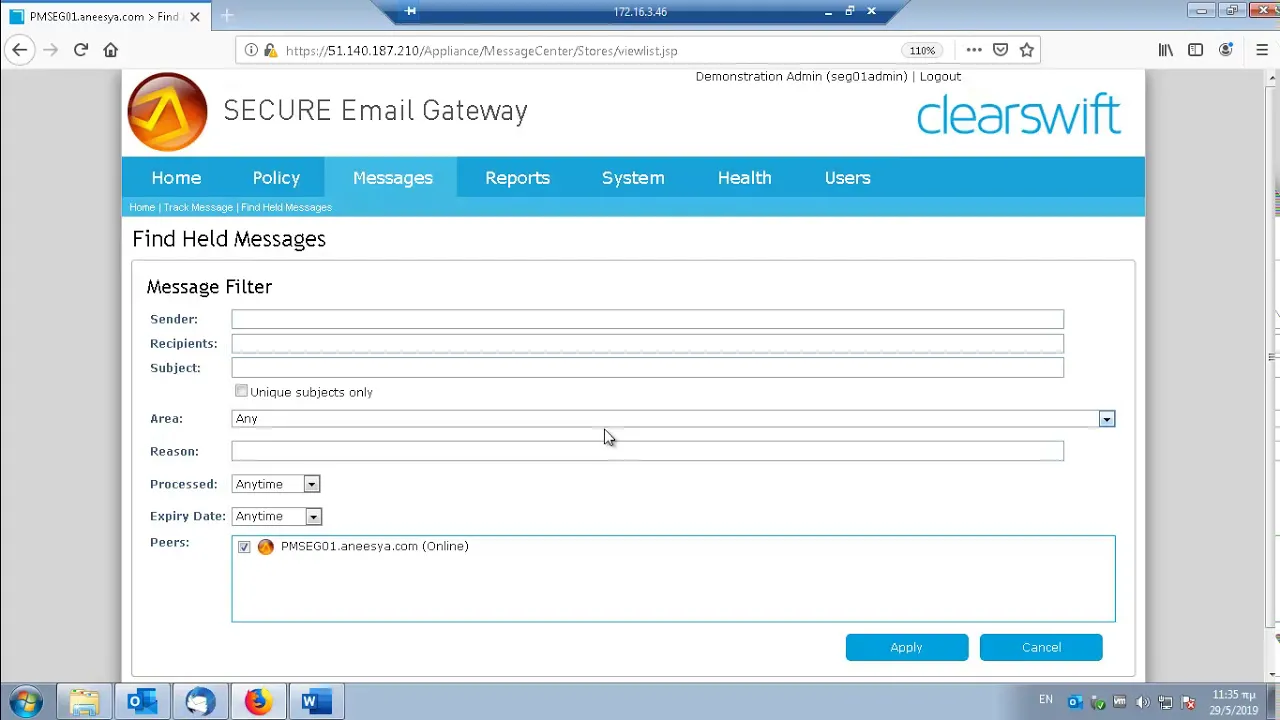This screenshot has width=1280, height=720.
Task: Open the Health navigation tab
Action: click(x=744, y=178)
